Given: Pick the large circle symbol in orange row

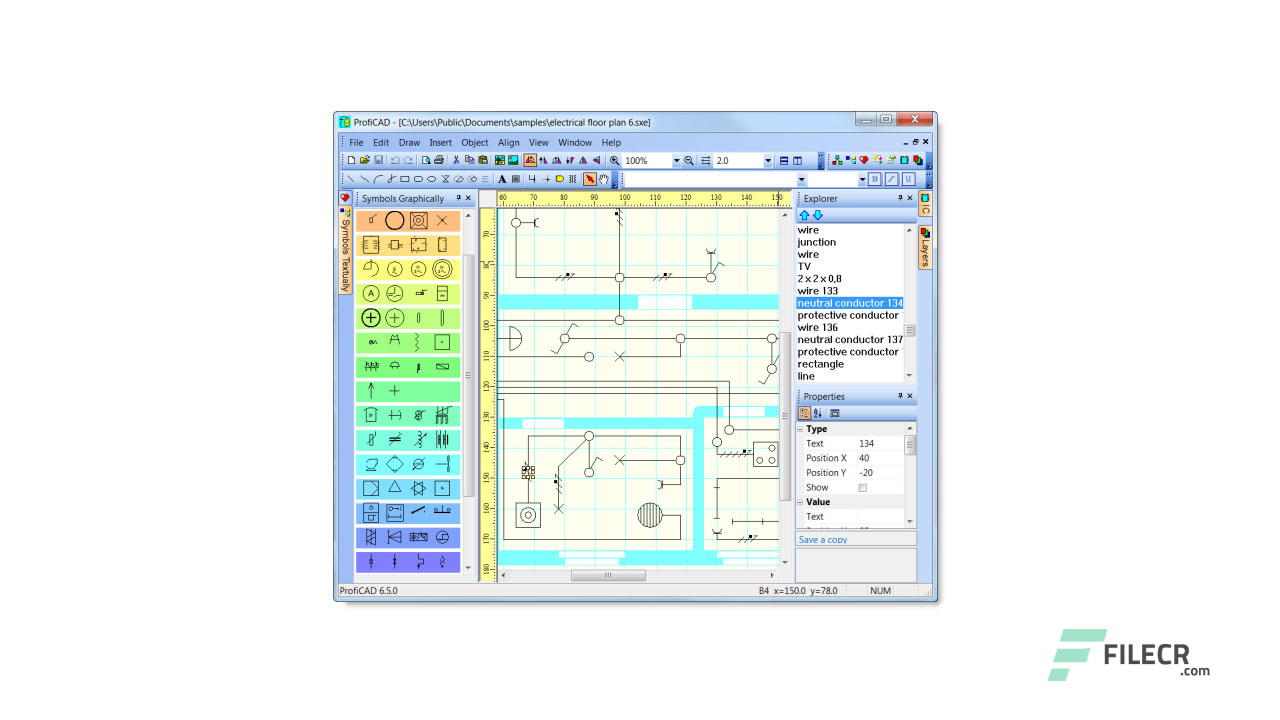Looking at the screenshot, I should click(x=395, y=221).
